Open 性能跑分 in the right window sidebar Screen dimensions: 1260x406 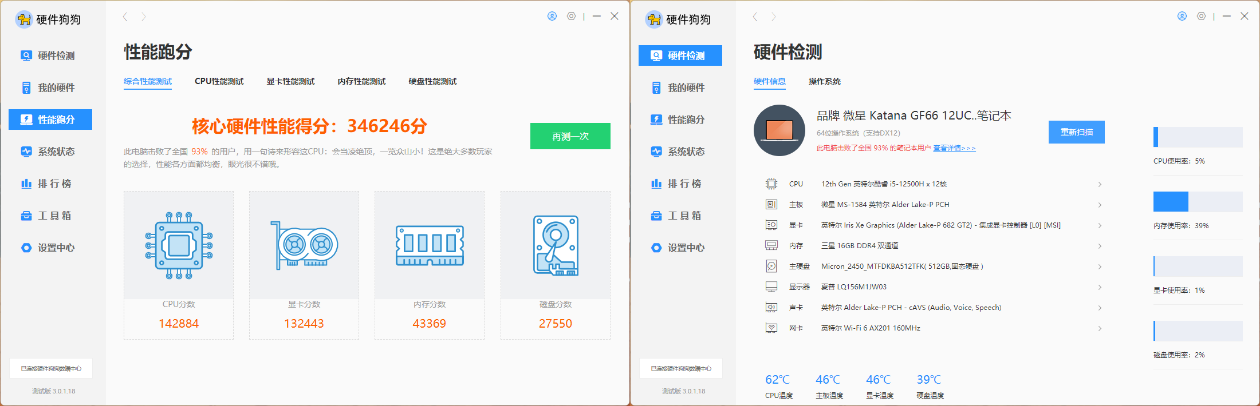pyautogui.click(x=680, y=120)
